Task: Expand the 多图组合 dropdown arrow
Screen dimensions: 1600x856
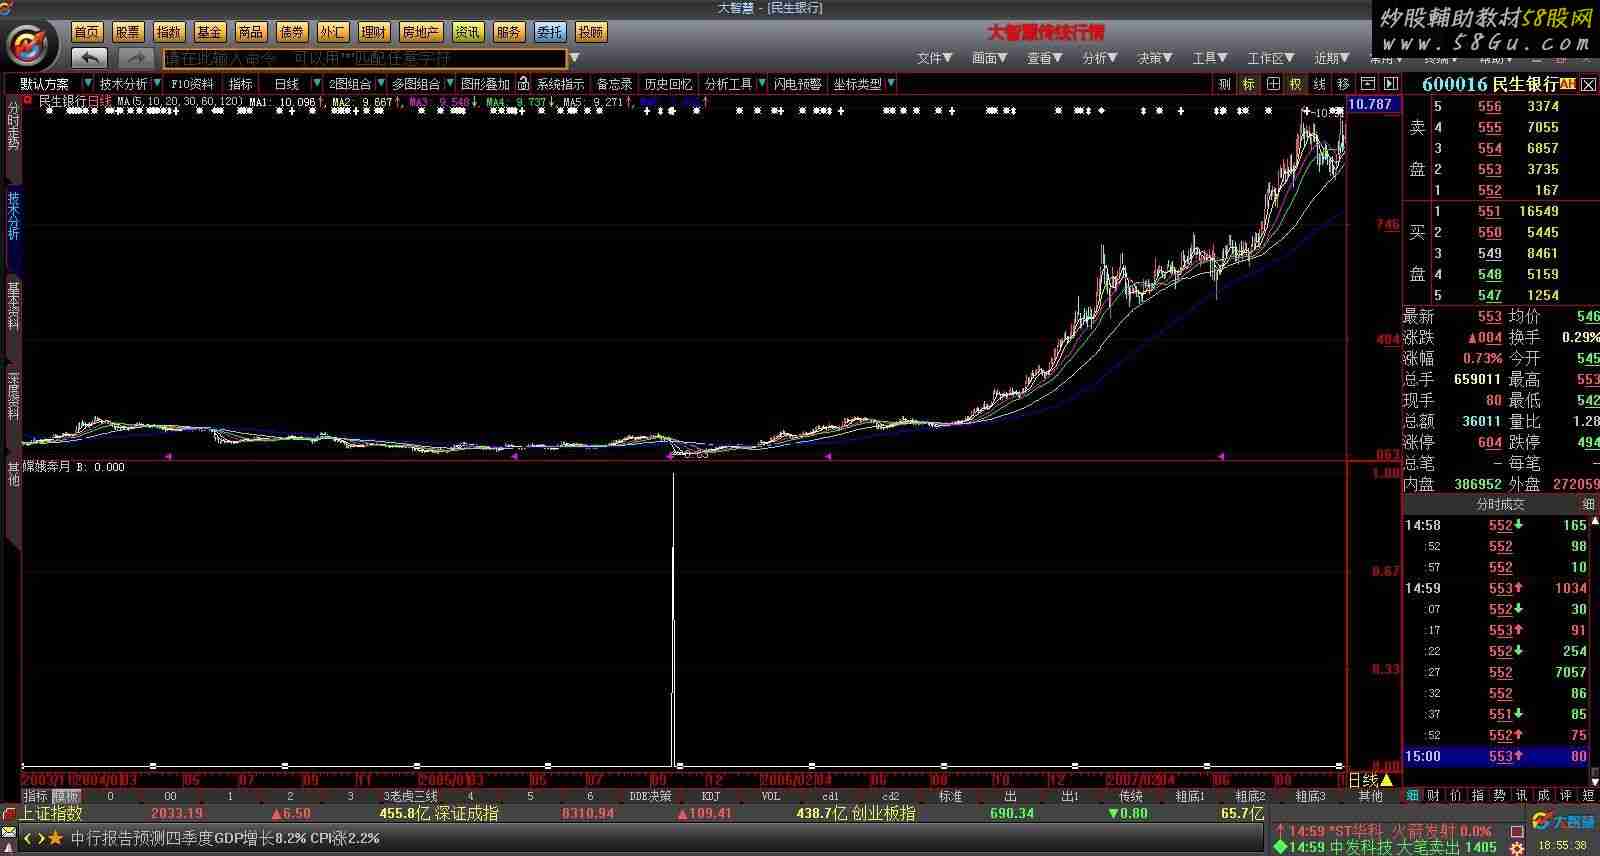Action: tap(448, 84)
